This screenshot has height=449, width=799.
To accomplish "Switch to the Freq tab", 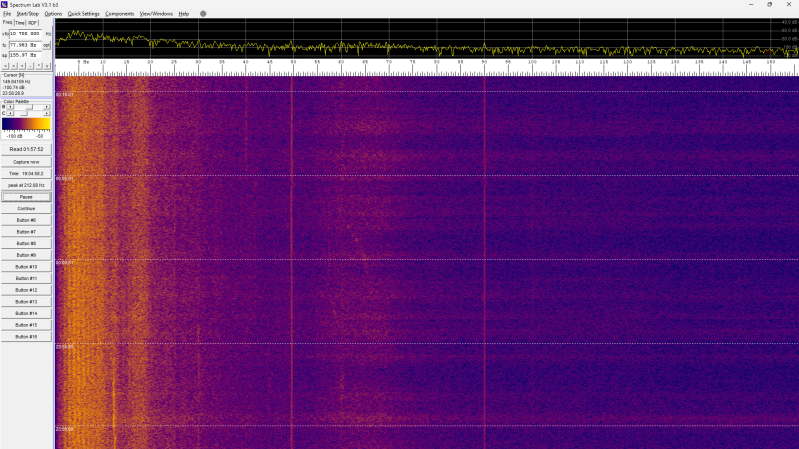I will (7, 22).
